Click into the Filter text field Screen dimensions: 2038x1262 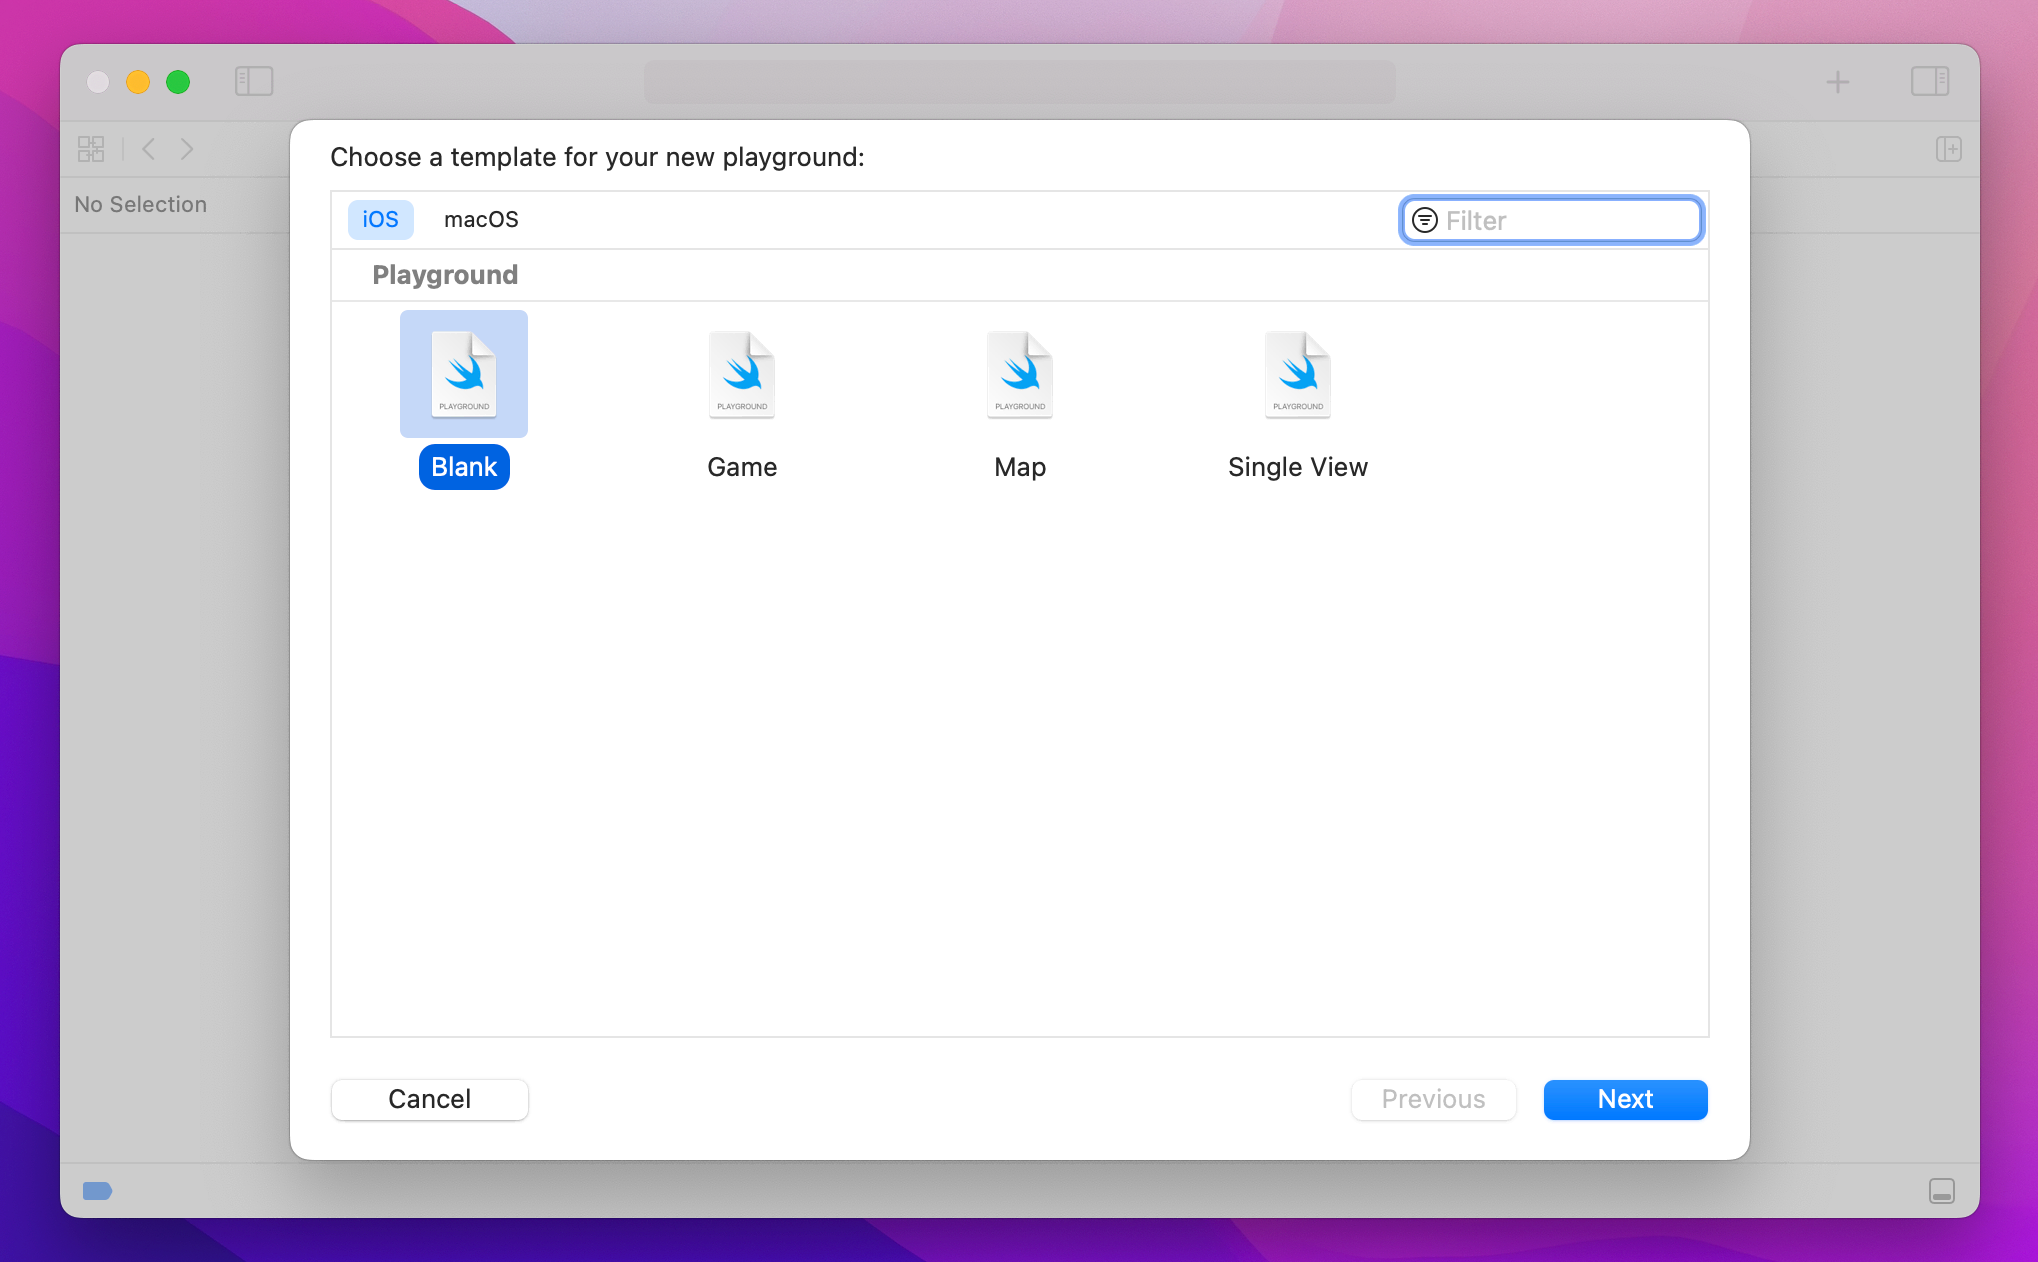coord(1550,220)
